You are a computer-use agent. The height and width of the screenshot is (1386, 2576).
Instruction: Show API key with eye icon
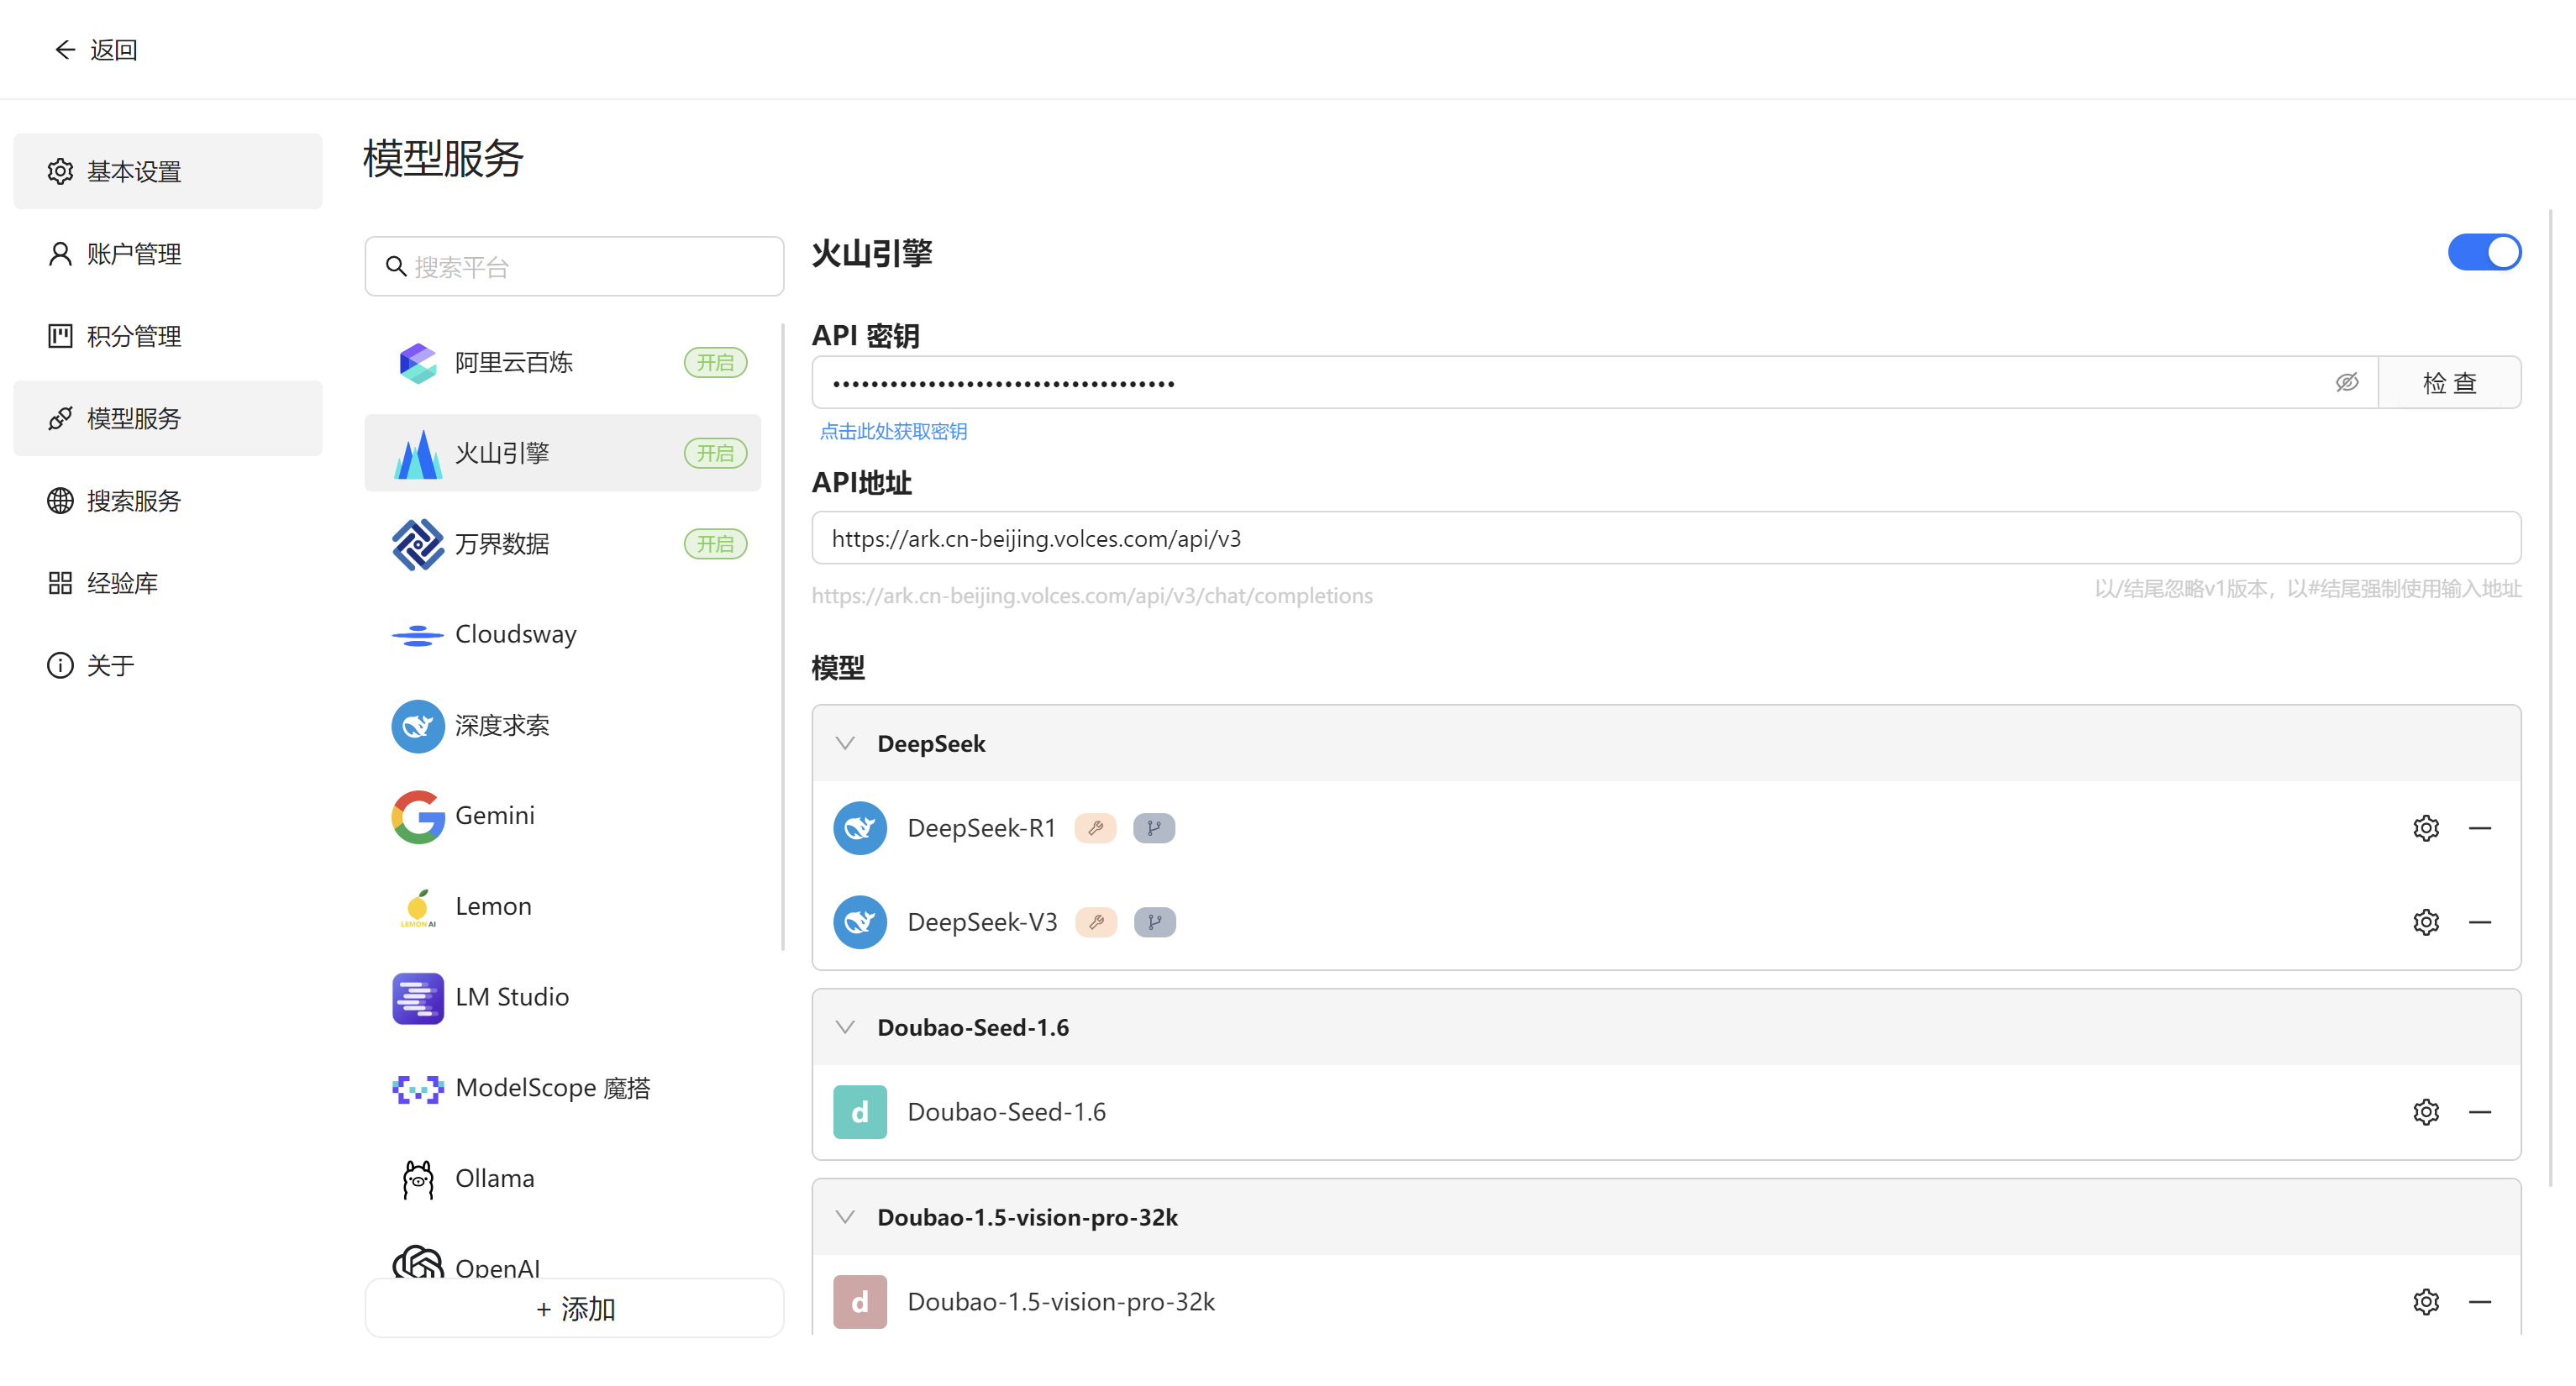tap(2346, 382)
